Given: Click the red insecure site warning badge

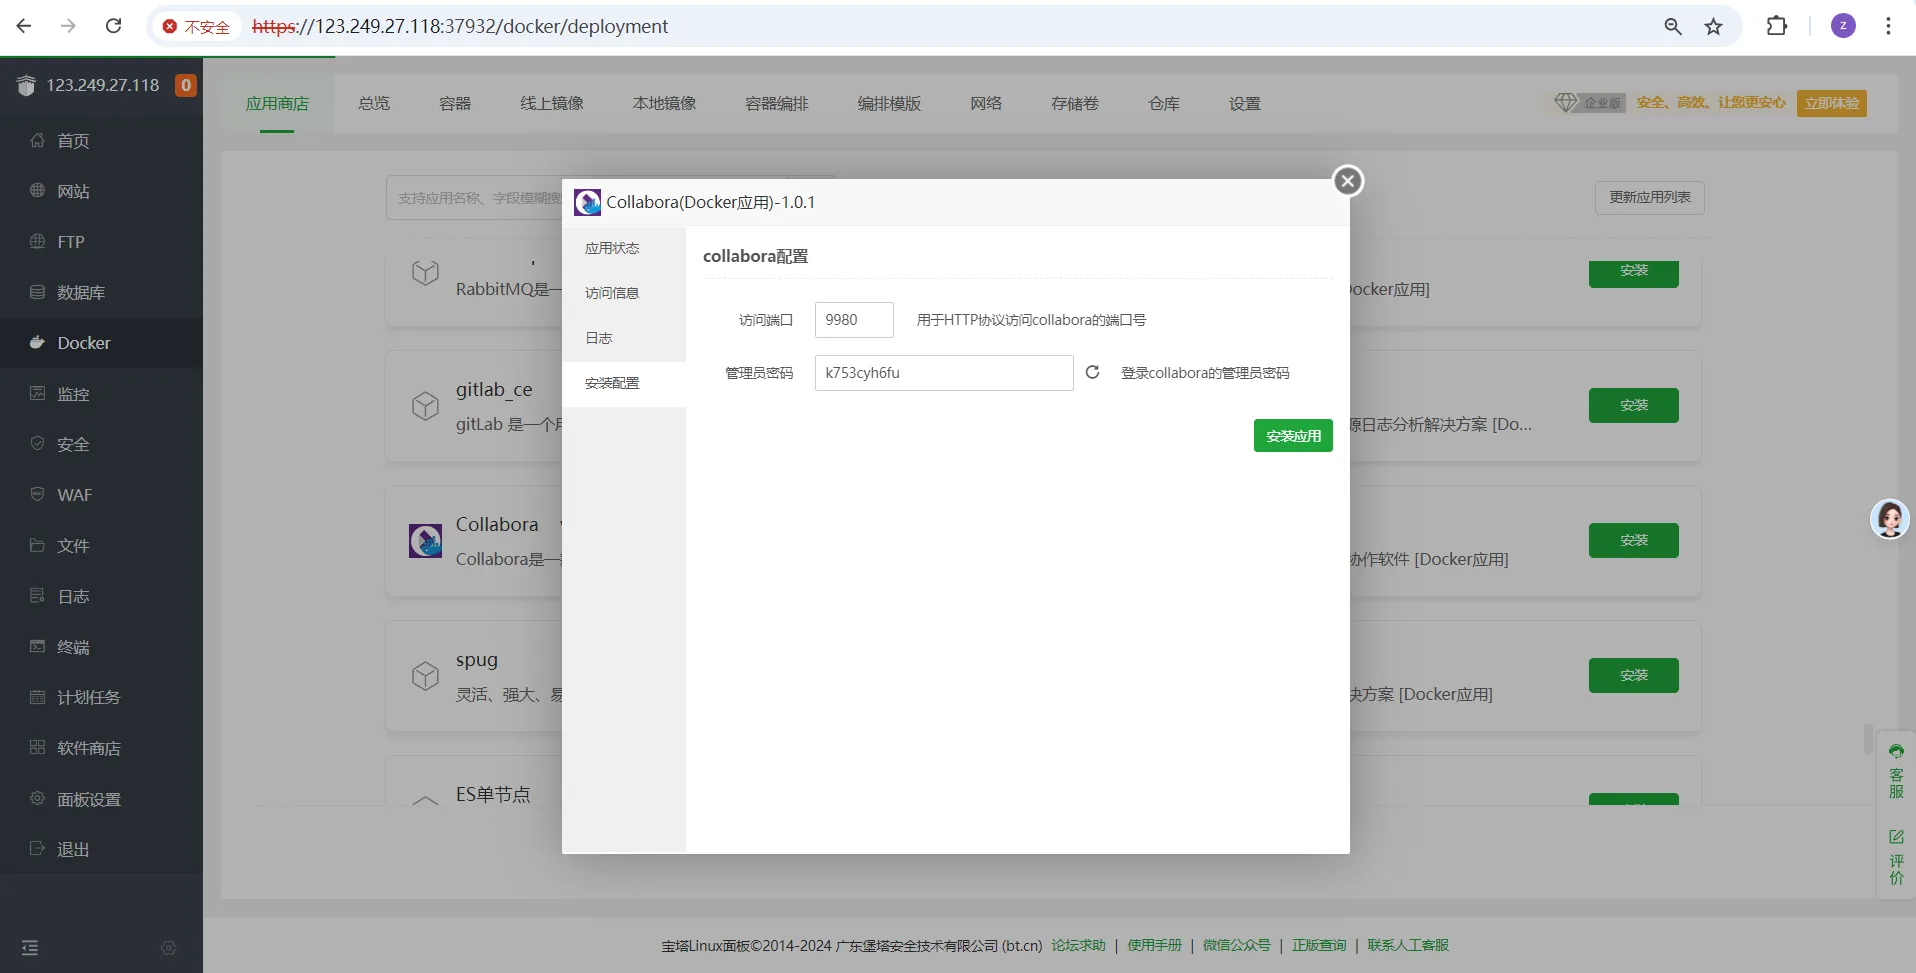Looking at the screenshot, I should pyautogui.click(x=197, y=27).
